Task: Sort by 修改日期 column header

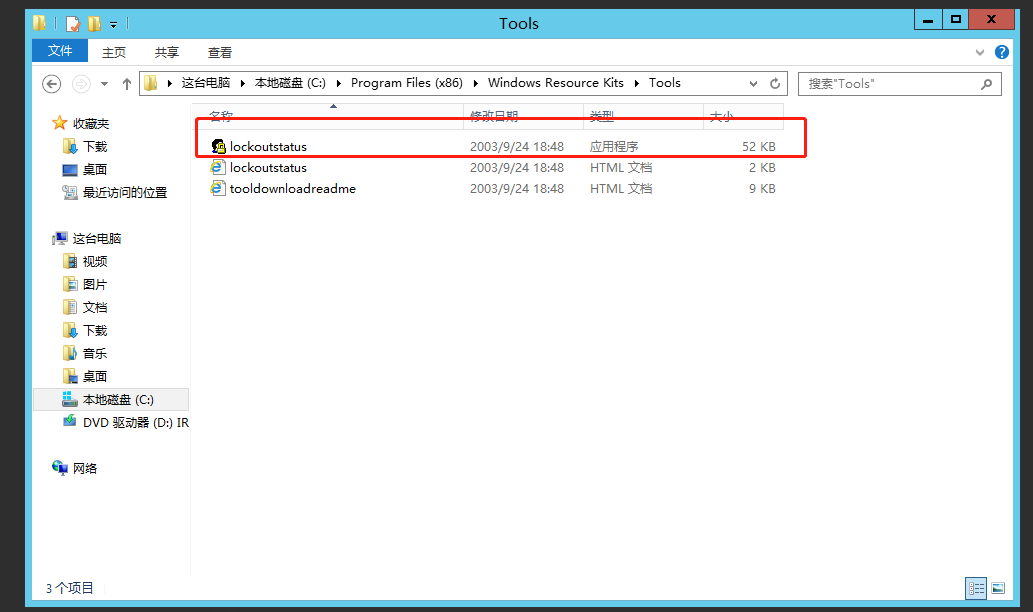Action: click(x=524, y=116)
